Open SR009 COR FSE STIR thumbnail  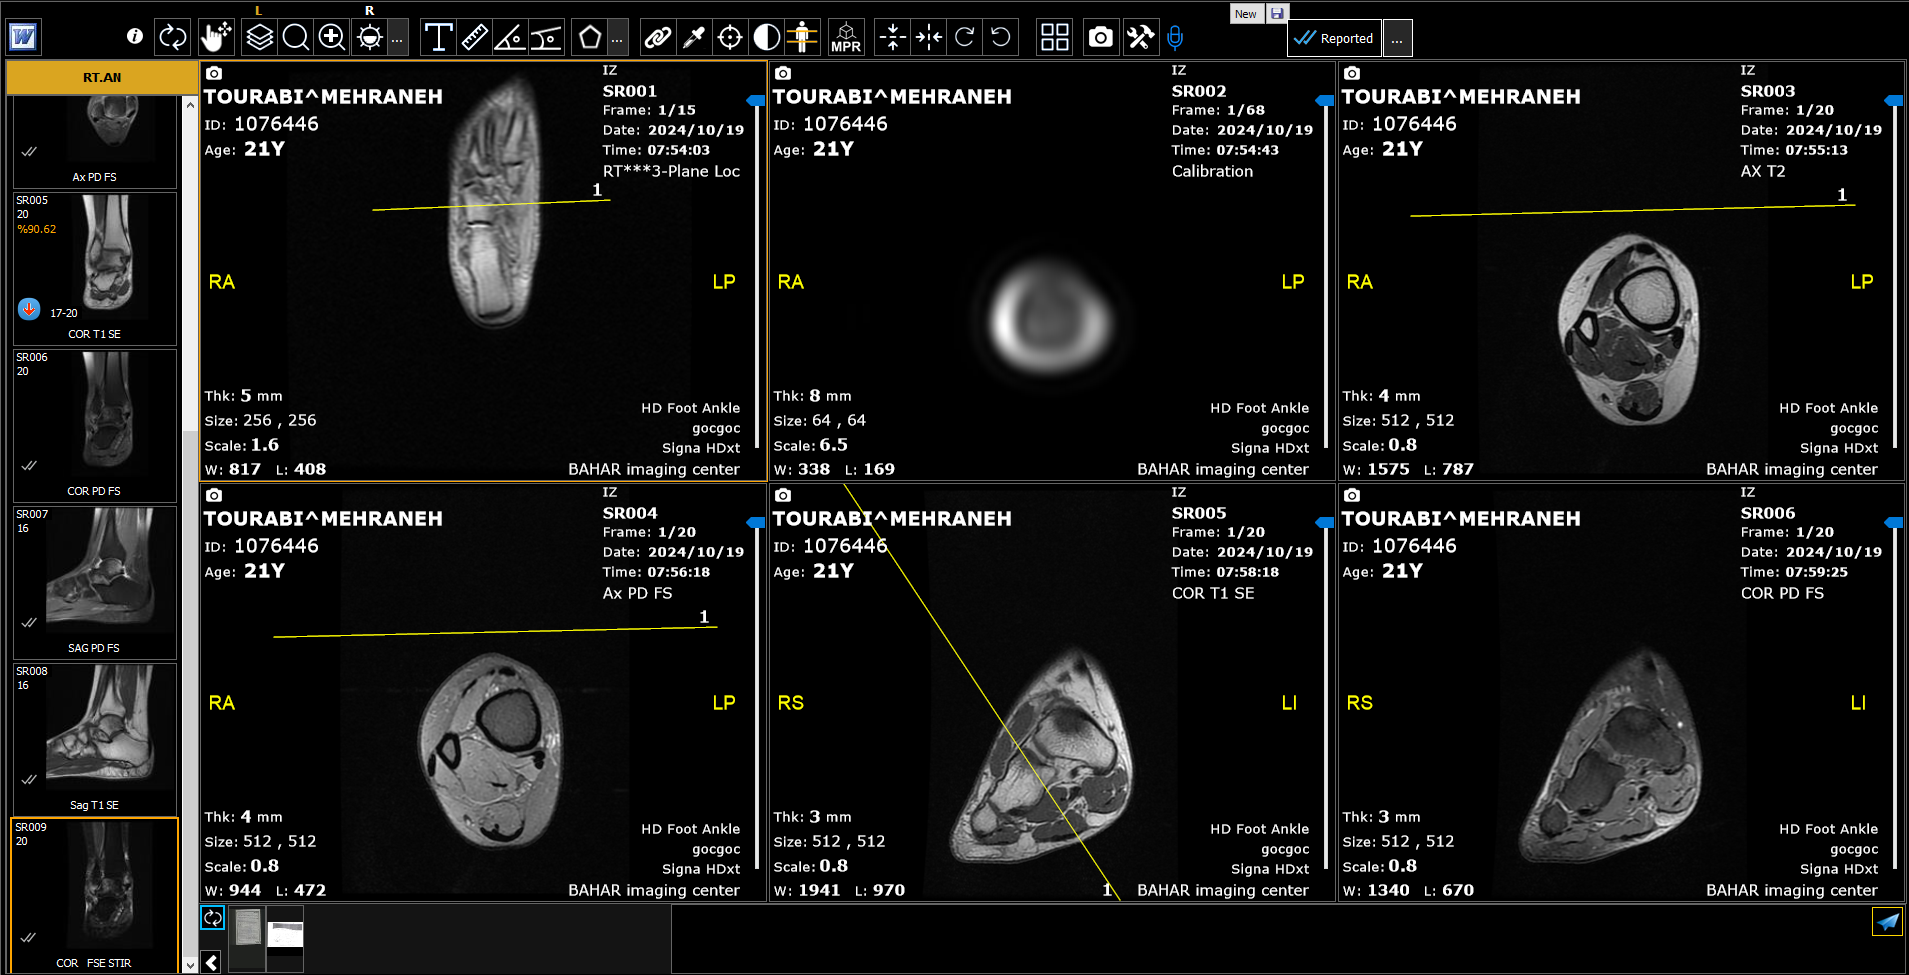(95, 896)
